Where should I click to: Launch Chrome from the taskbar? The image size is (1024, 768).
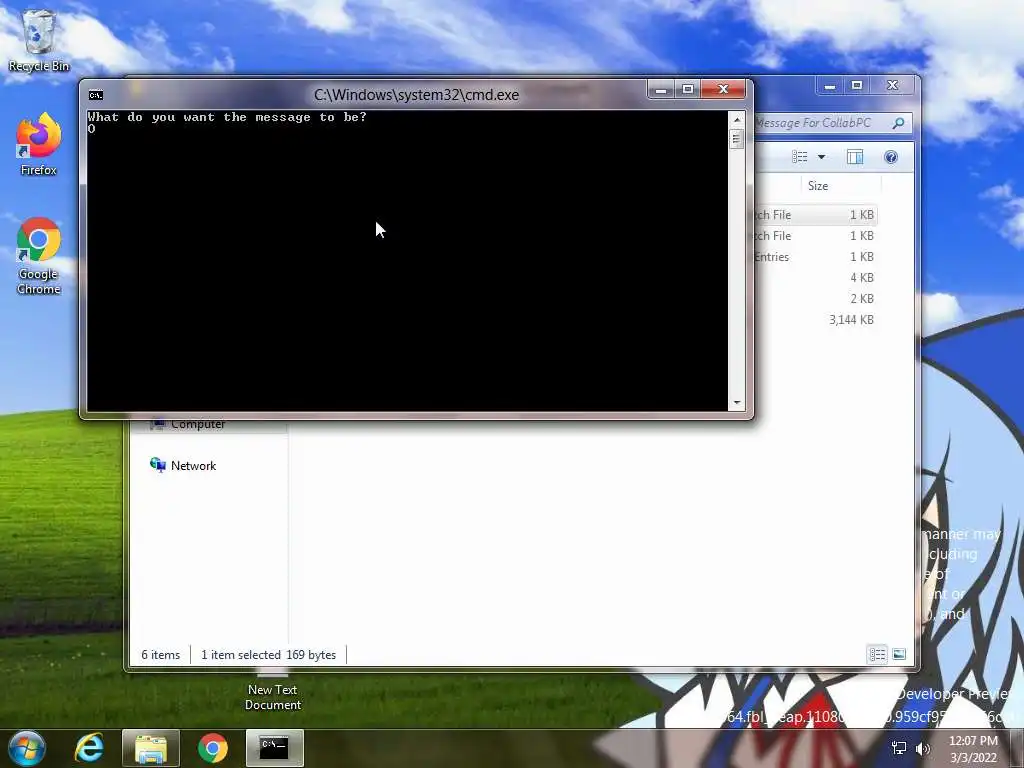pos(213,748)
